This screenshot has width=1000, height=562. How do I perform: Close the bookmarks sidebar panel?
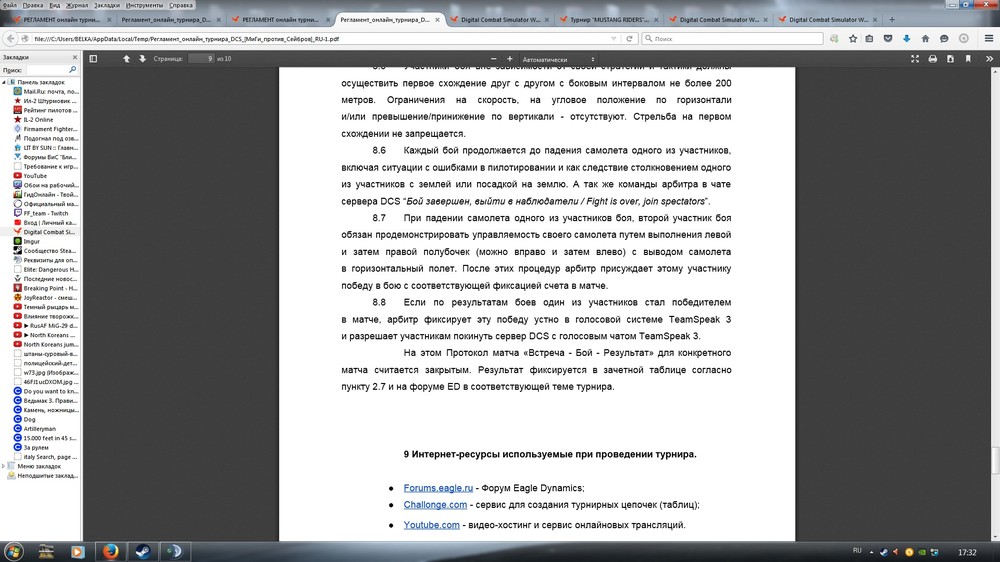pyautogui.click(x=75, y=57)
